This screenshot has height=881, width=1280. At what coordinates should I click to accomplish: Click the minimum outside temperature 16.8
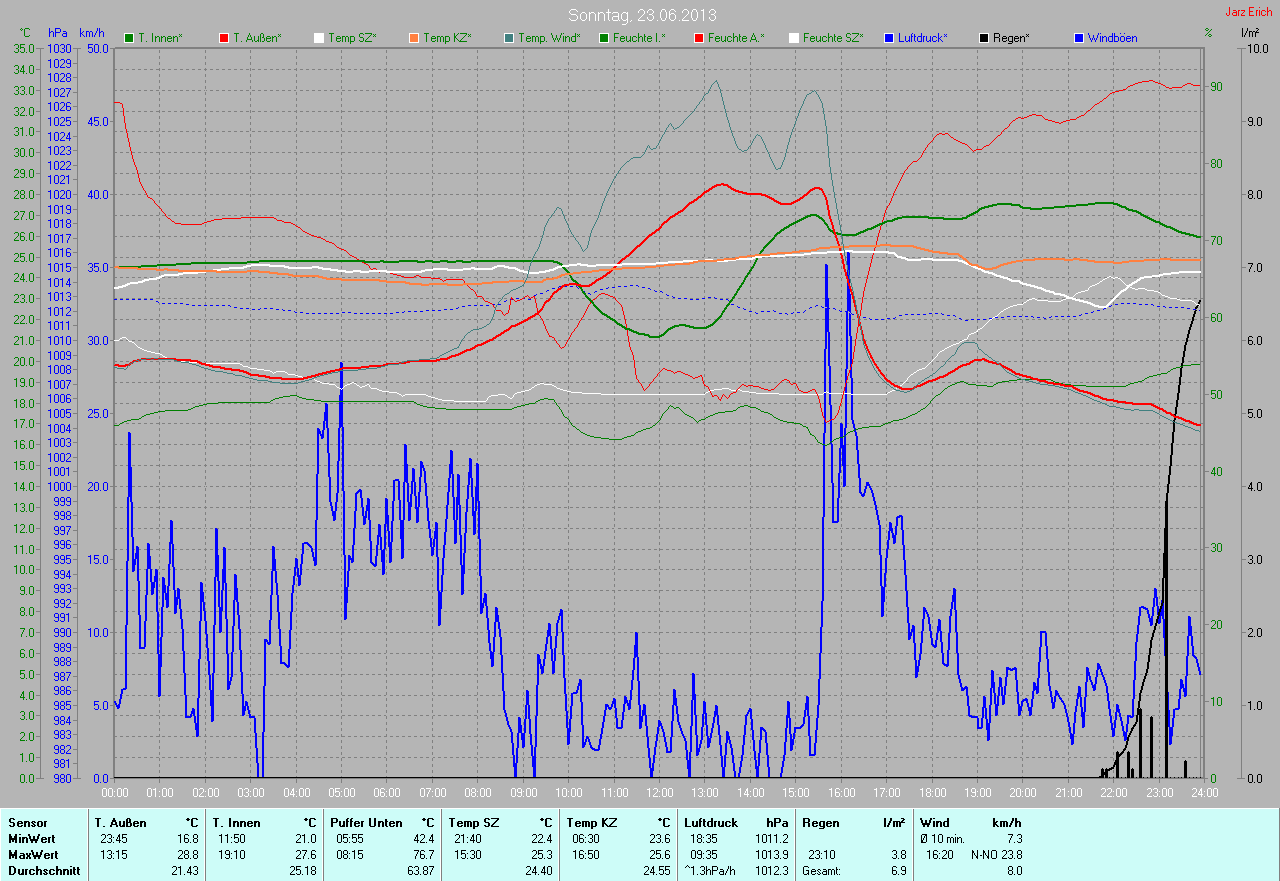coord(188,839)
